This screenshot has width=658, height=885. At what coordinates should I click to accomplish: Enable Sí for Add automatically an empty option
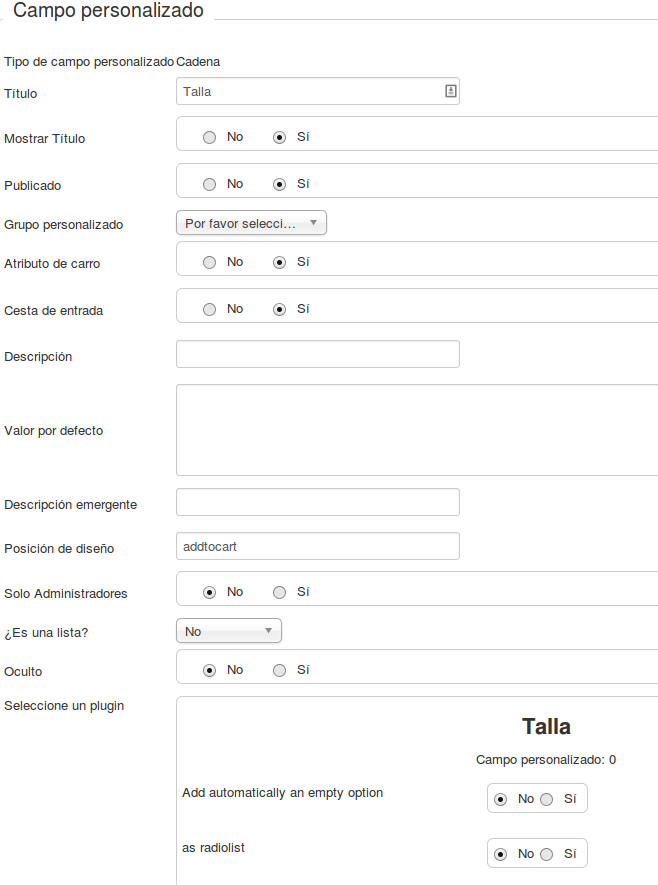click(x=546, y=799)
